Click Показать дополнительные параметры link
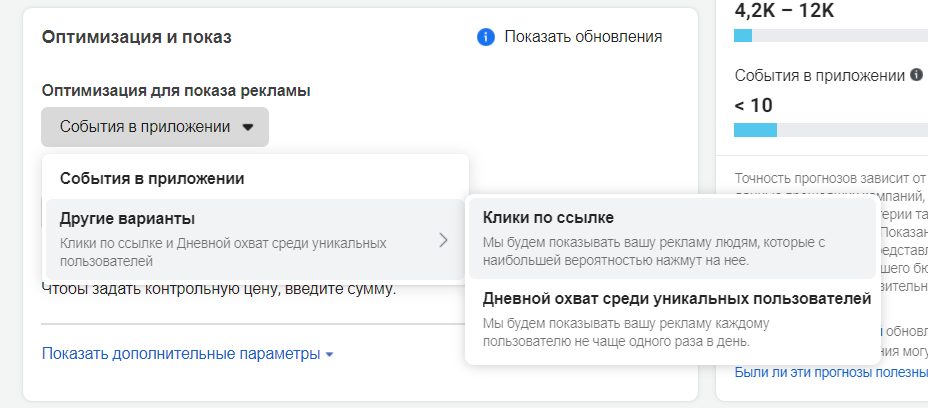This screenshot has height=408, width=928. coord(180,354)
